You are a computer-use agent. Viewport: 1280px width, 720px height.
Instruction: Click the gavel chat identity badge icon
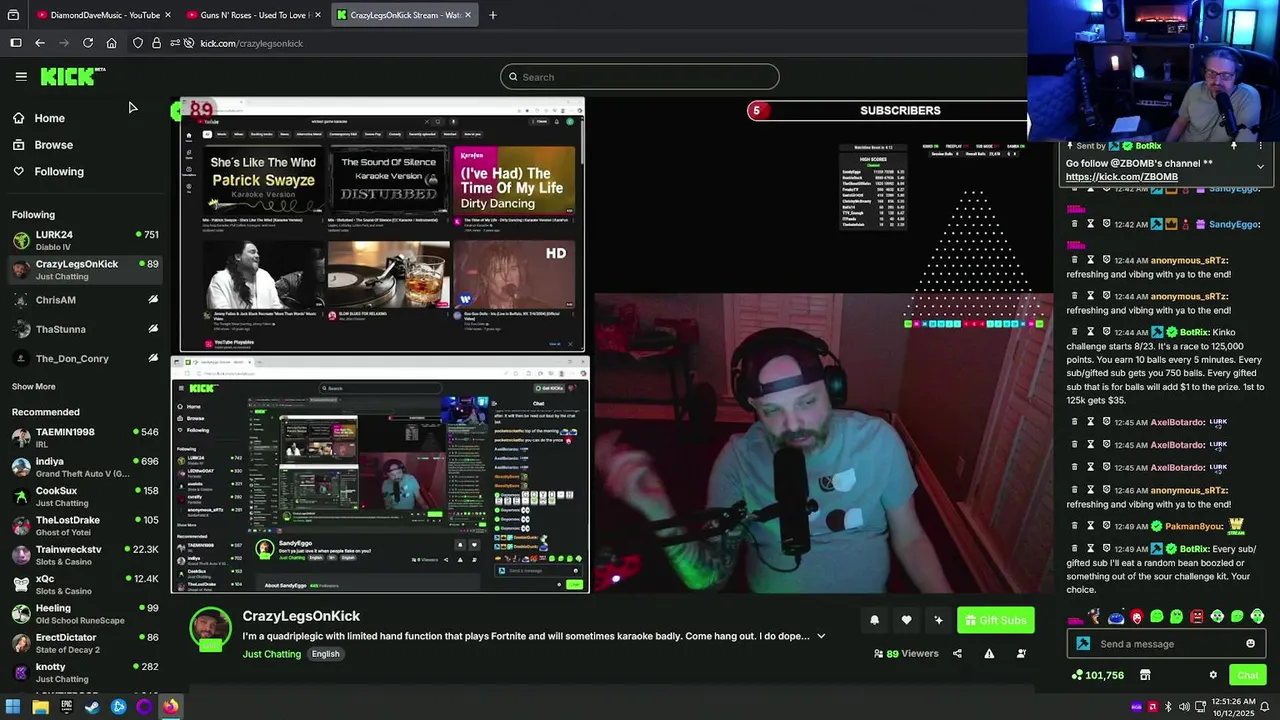coord(1083,644)
